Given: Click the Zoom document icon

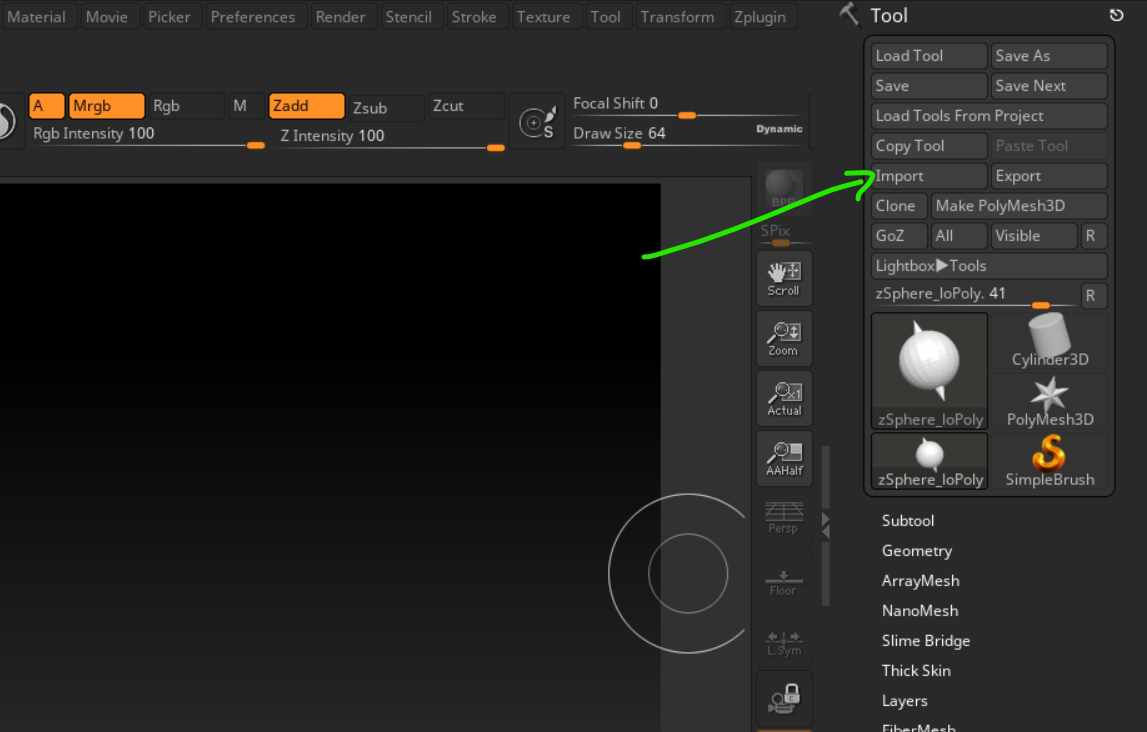Looking at the screenshot, I should click(x=783, y=339).
